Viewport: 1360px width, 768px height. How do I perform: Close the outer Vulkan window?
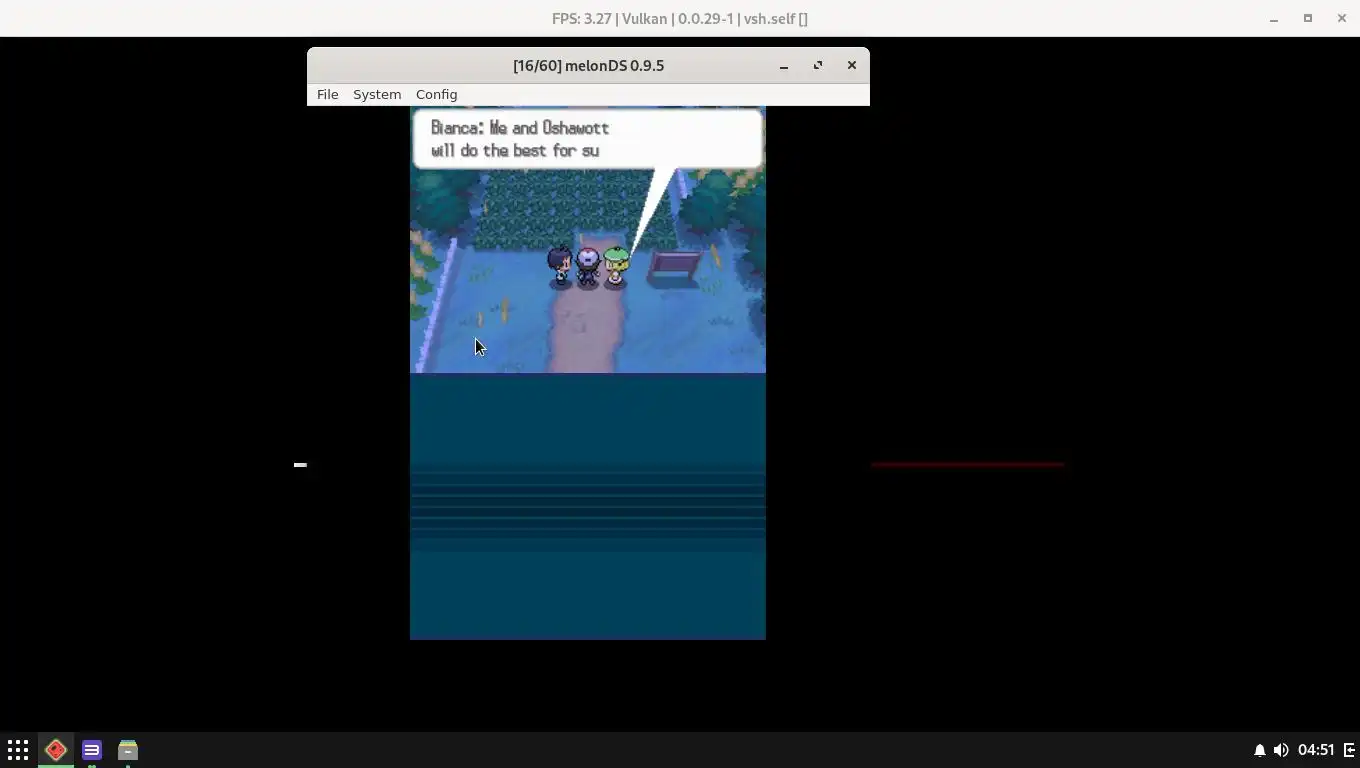(1342, 19)
